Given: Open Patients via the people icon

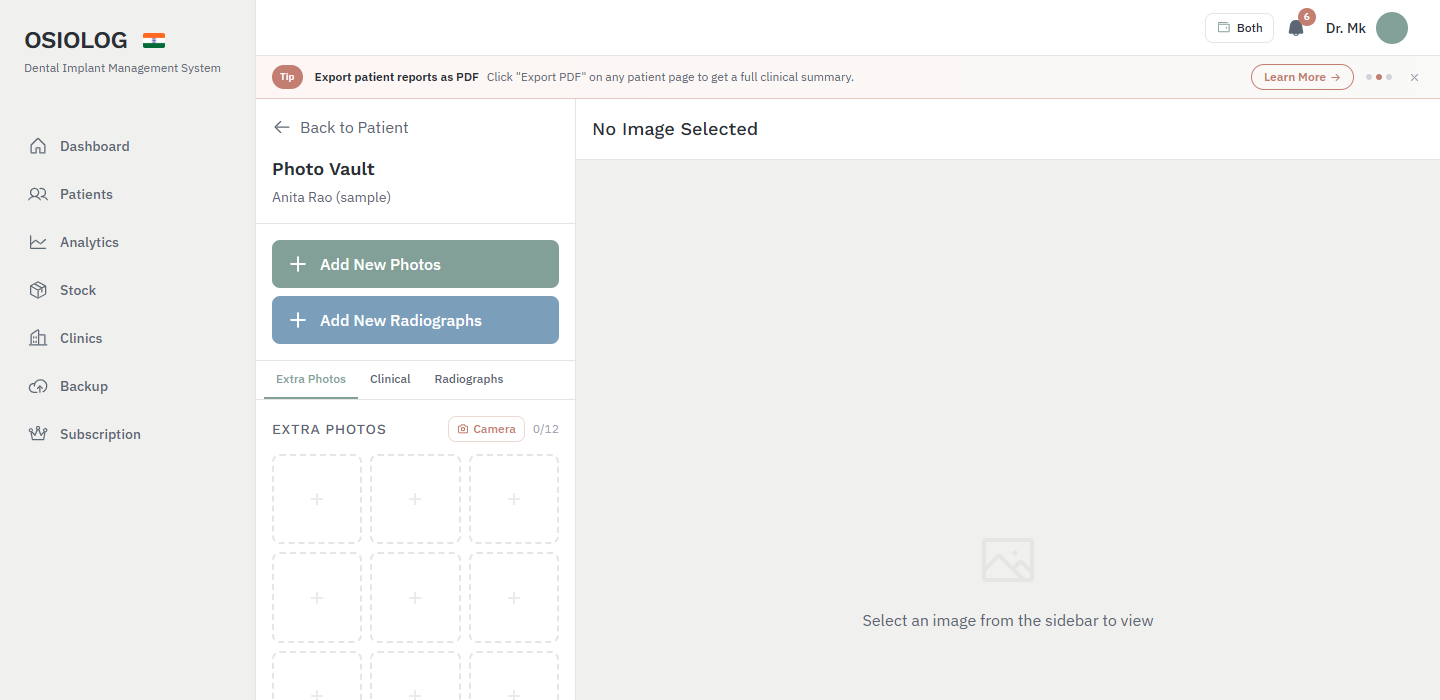Looking at the screenshot, I should (38, 194).
